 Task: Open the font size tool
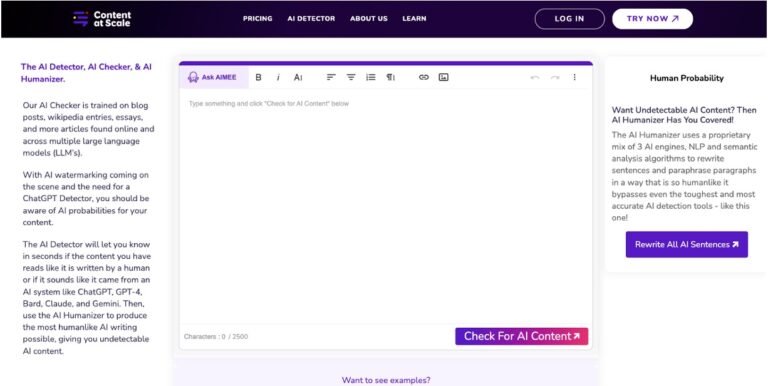click(x=298, y=77)
